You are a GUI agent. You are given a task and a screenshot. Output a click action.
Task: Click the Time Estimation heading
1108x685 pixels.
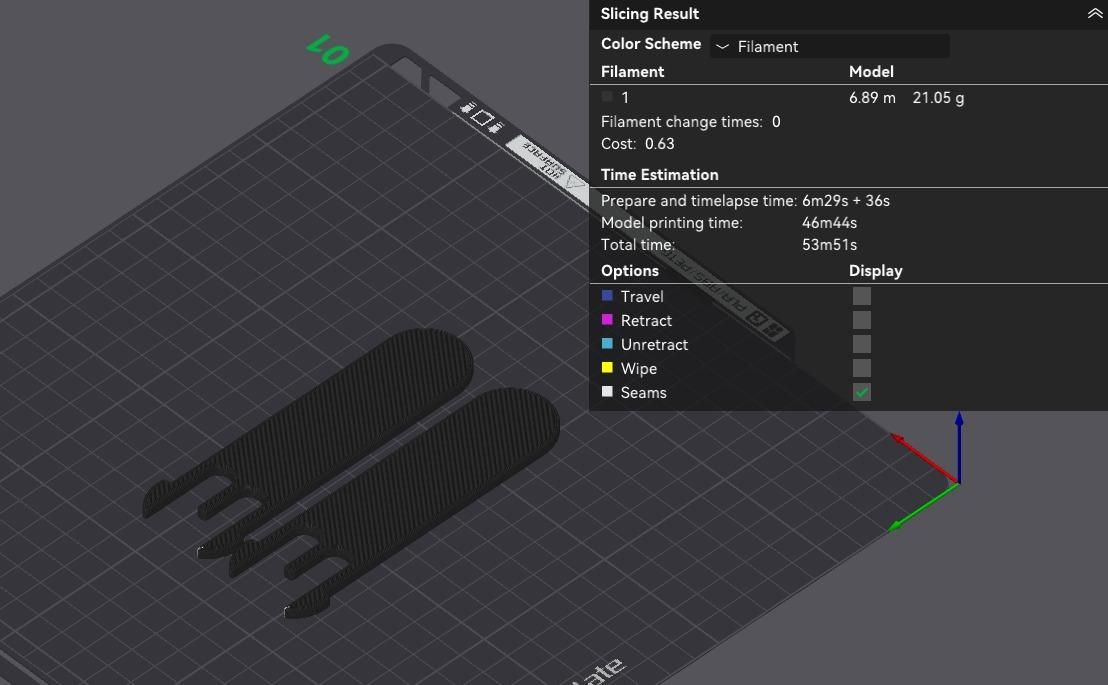[659, 175]
